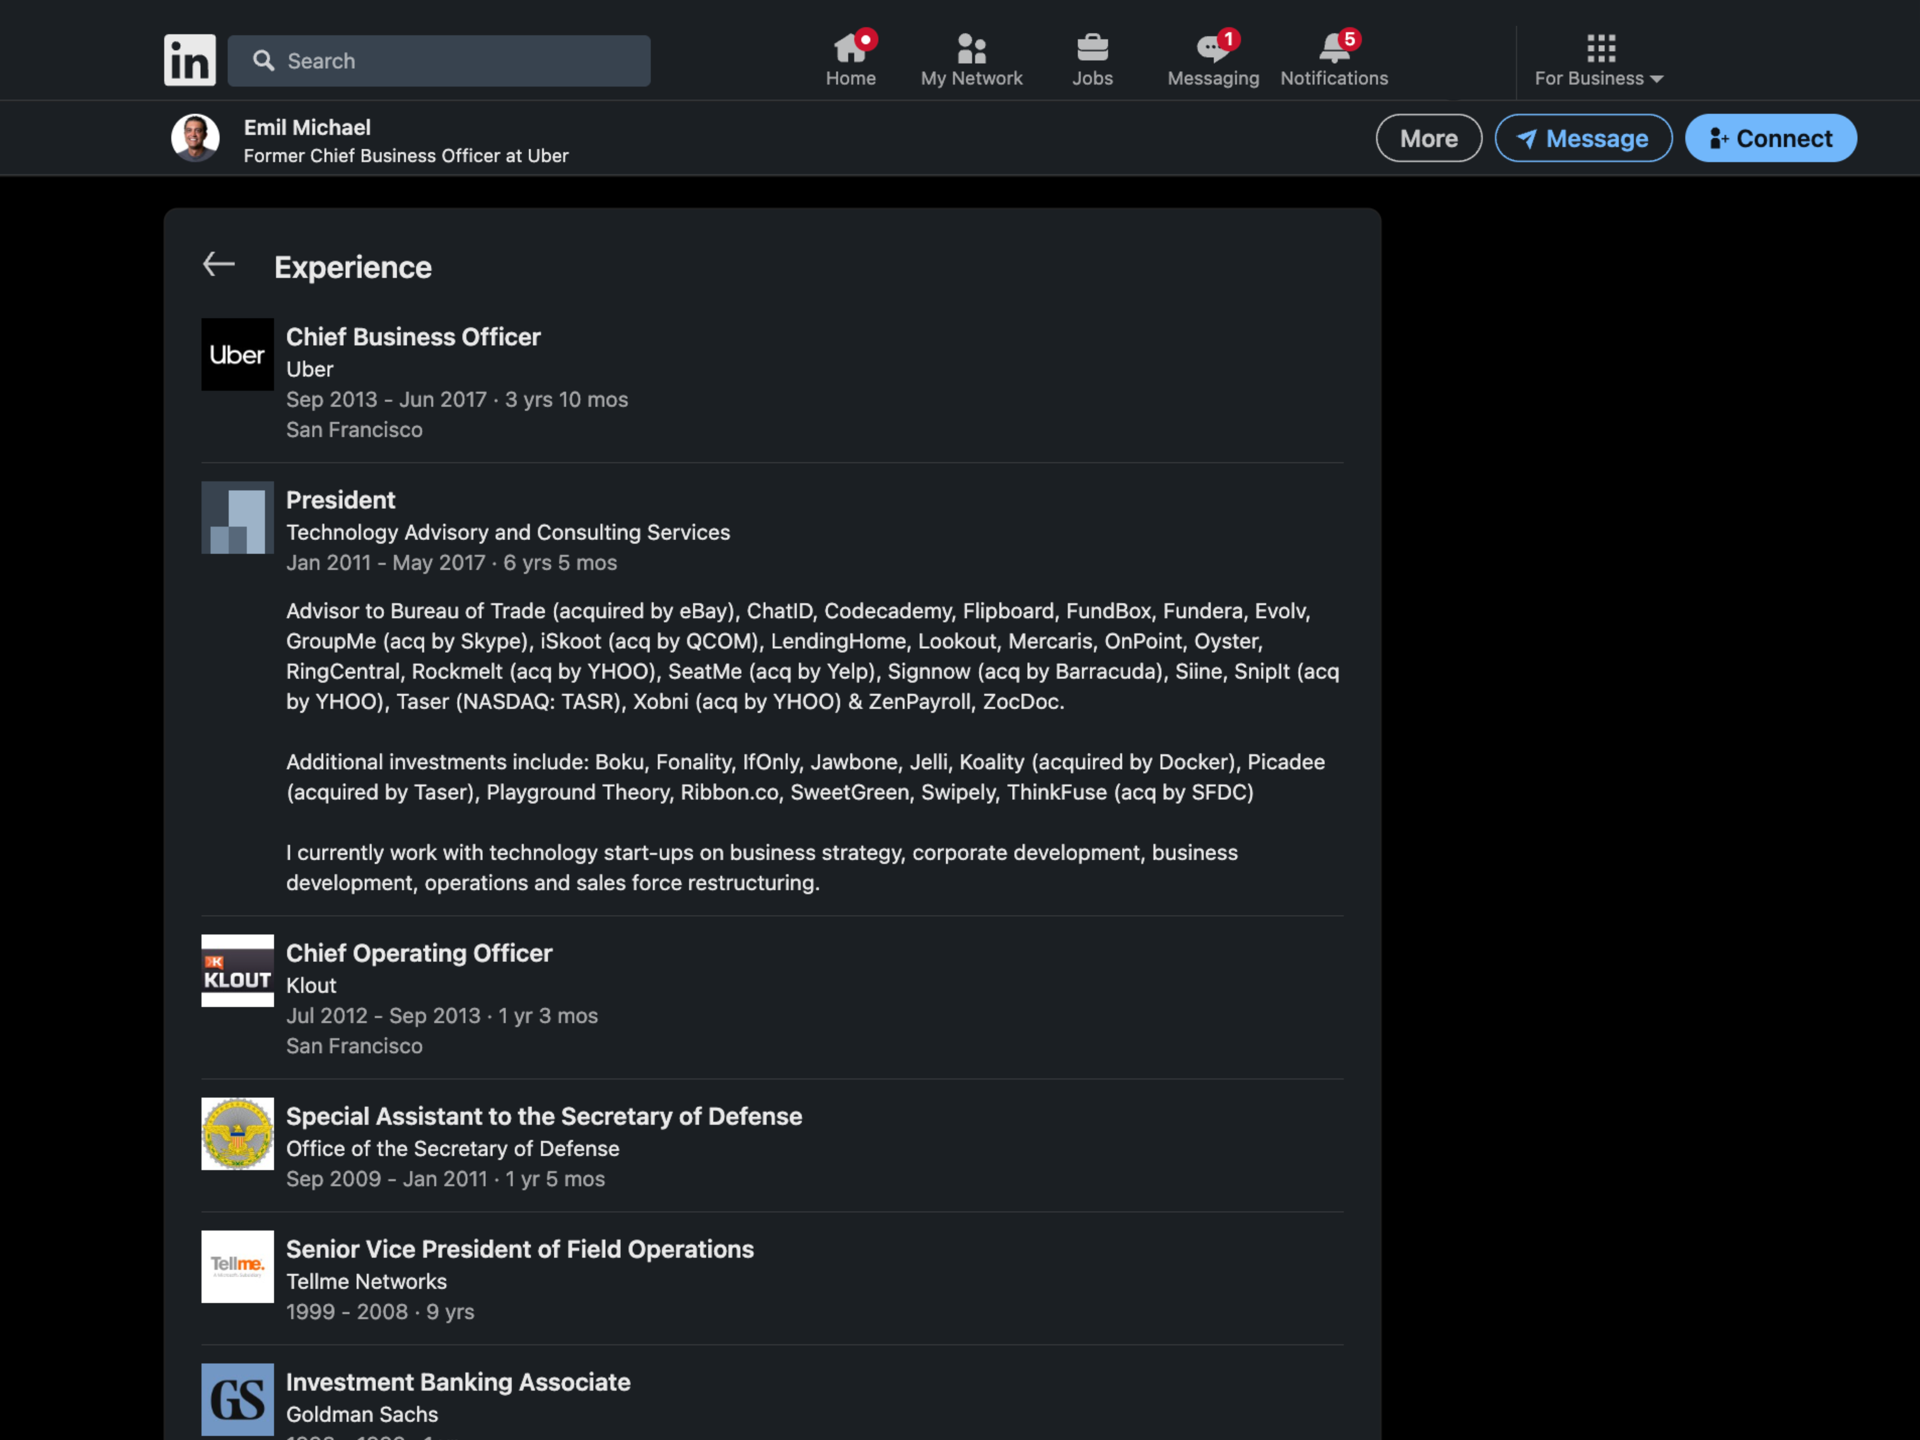Select 'Sep 2013 - Jun 2017' date text

tap(386, 399)
